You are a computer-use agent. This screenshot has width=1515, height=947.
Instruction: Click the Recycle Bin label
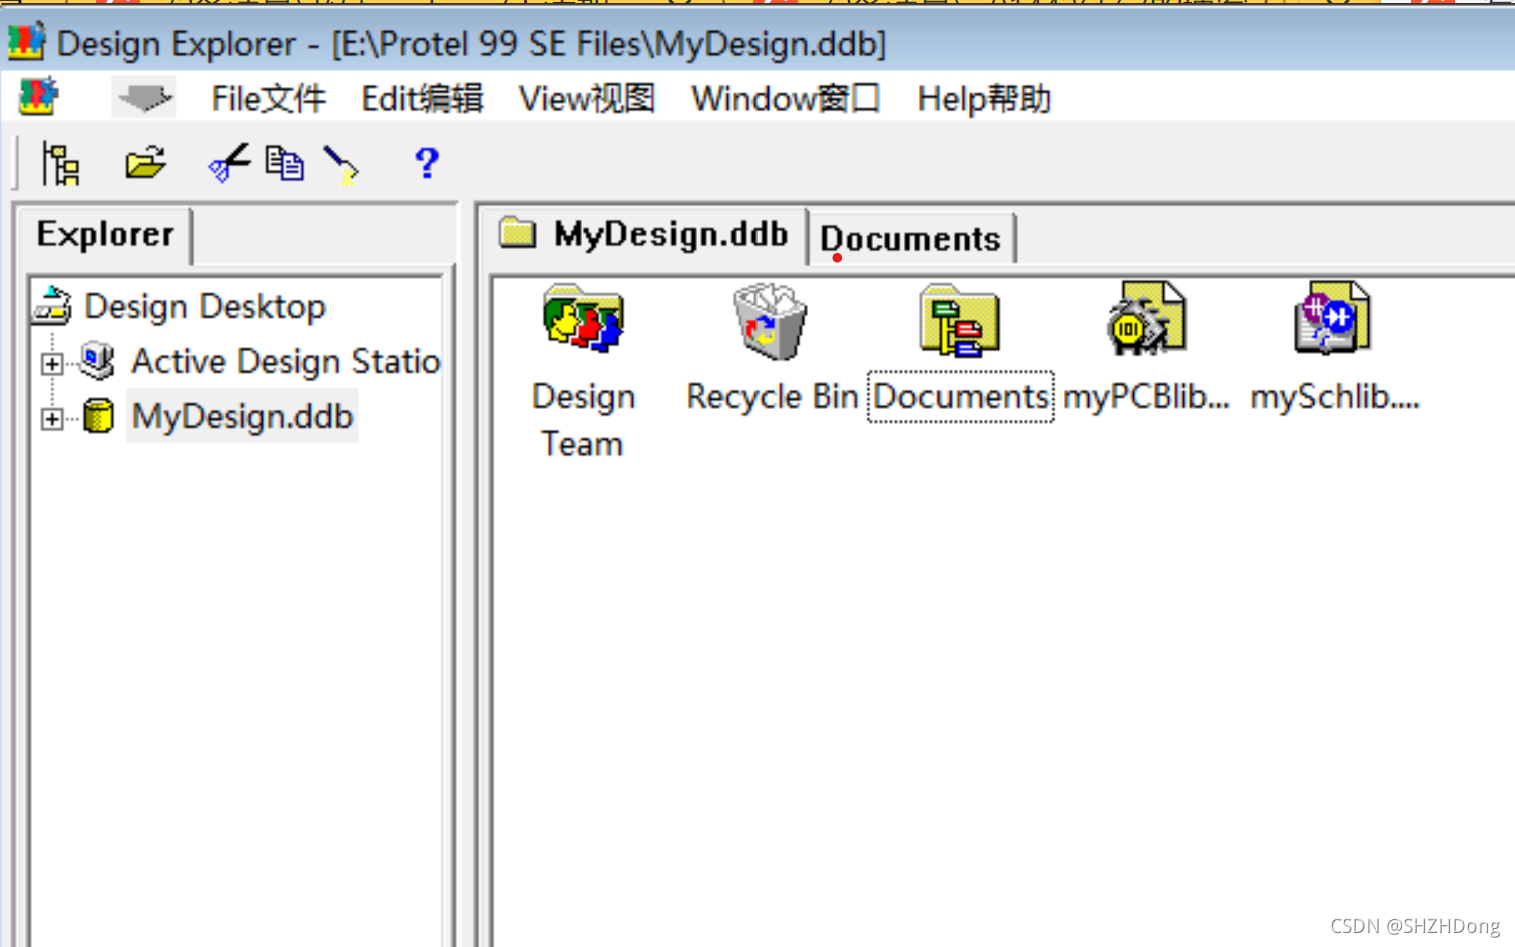pyautogui.click(x=772, y=397)
